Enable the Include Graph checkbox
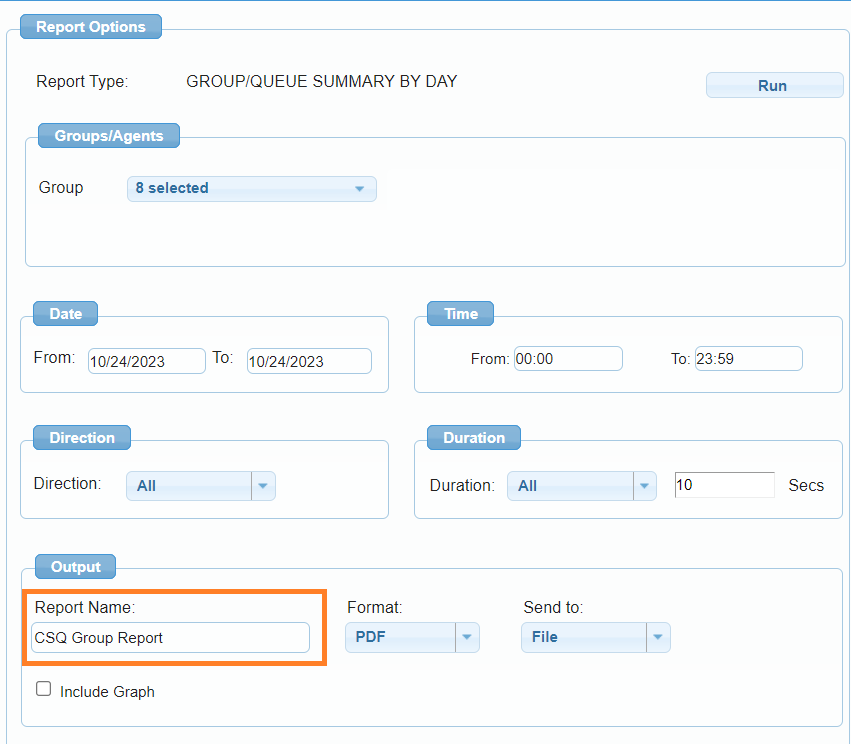 coord(43,689)
